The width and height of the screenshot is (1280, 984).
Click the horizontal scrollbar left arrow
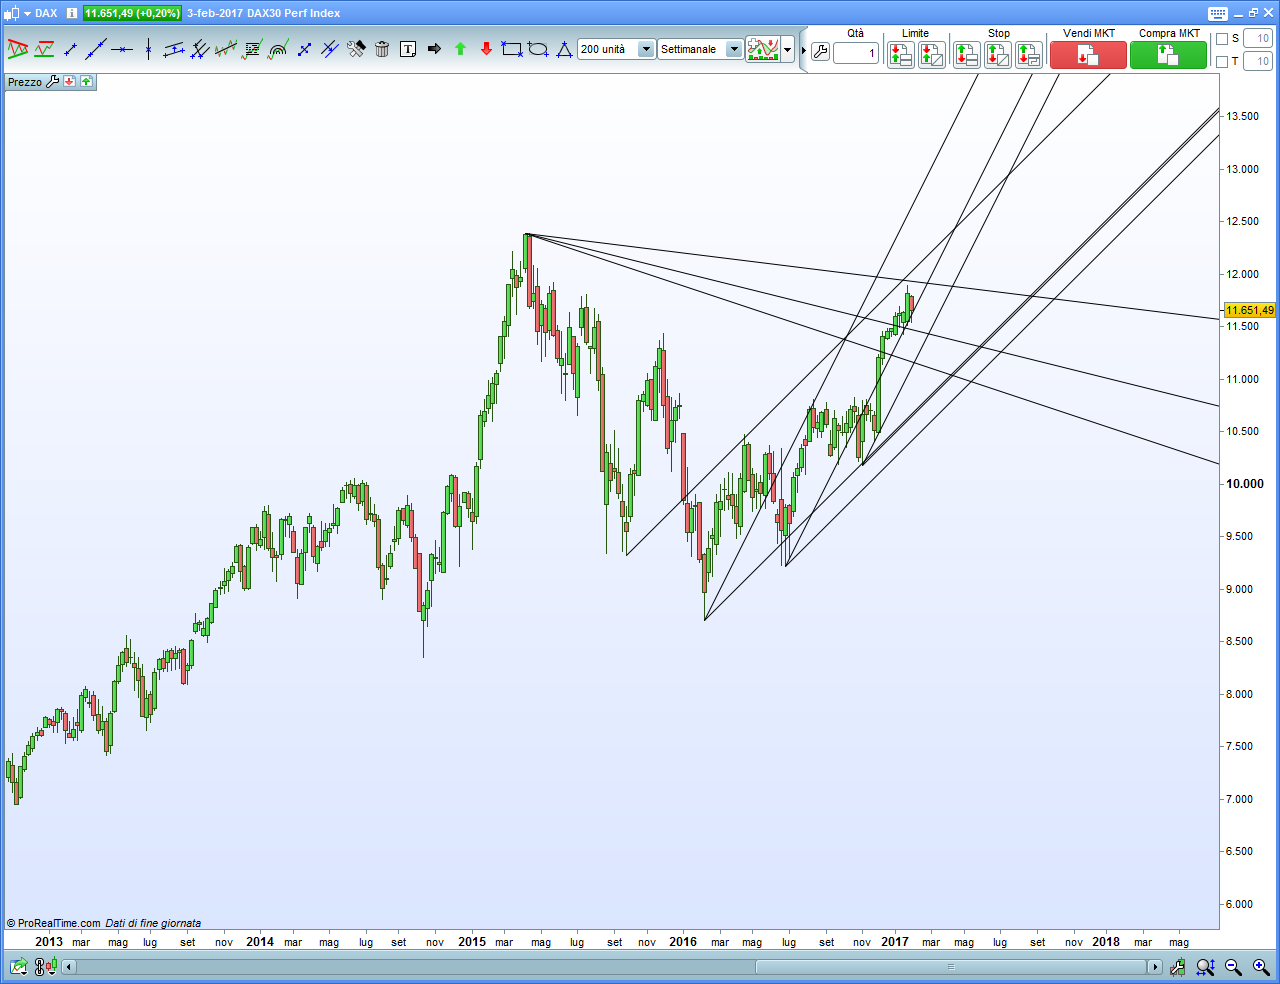tap(69, 967)
